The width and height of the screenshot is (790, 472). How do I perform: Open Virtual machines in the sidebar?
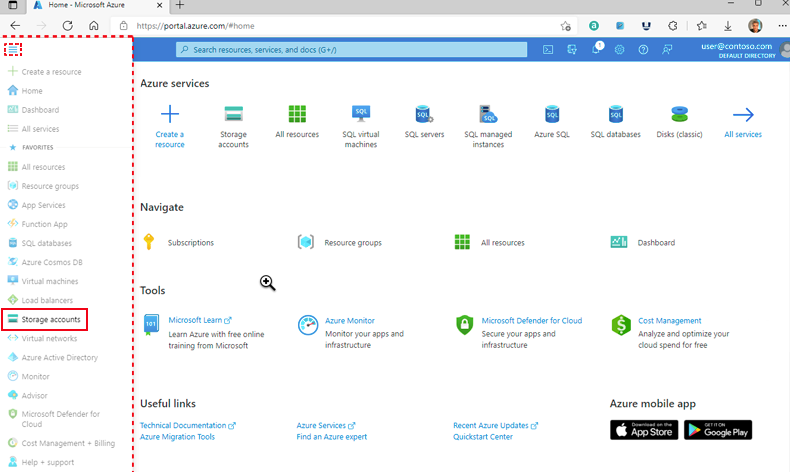(x=43, y=281)
